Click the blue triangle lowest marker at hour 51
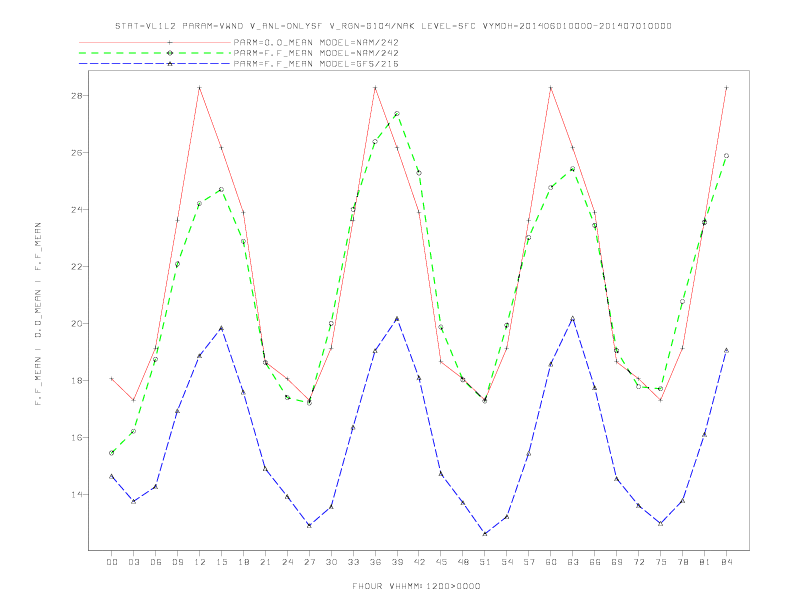 485,534
